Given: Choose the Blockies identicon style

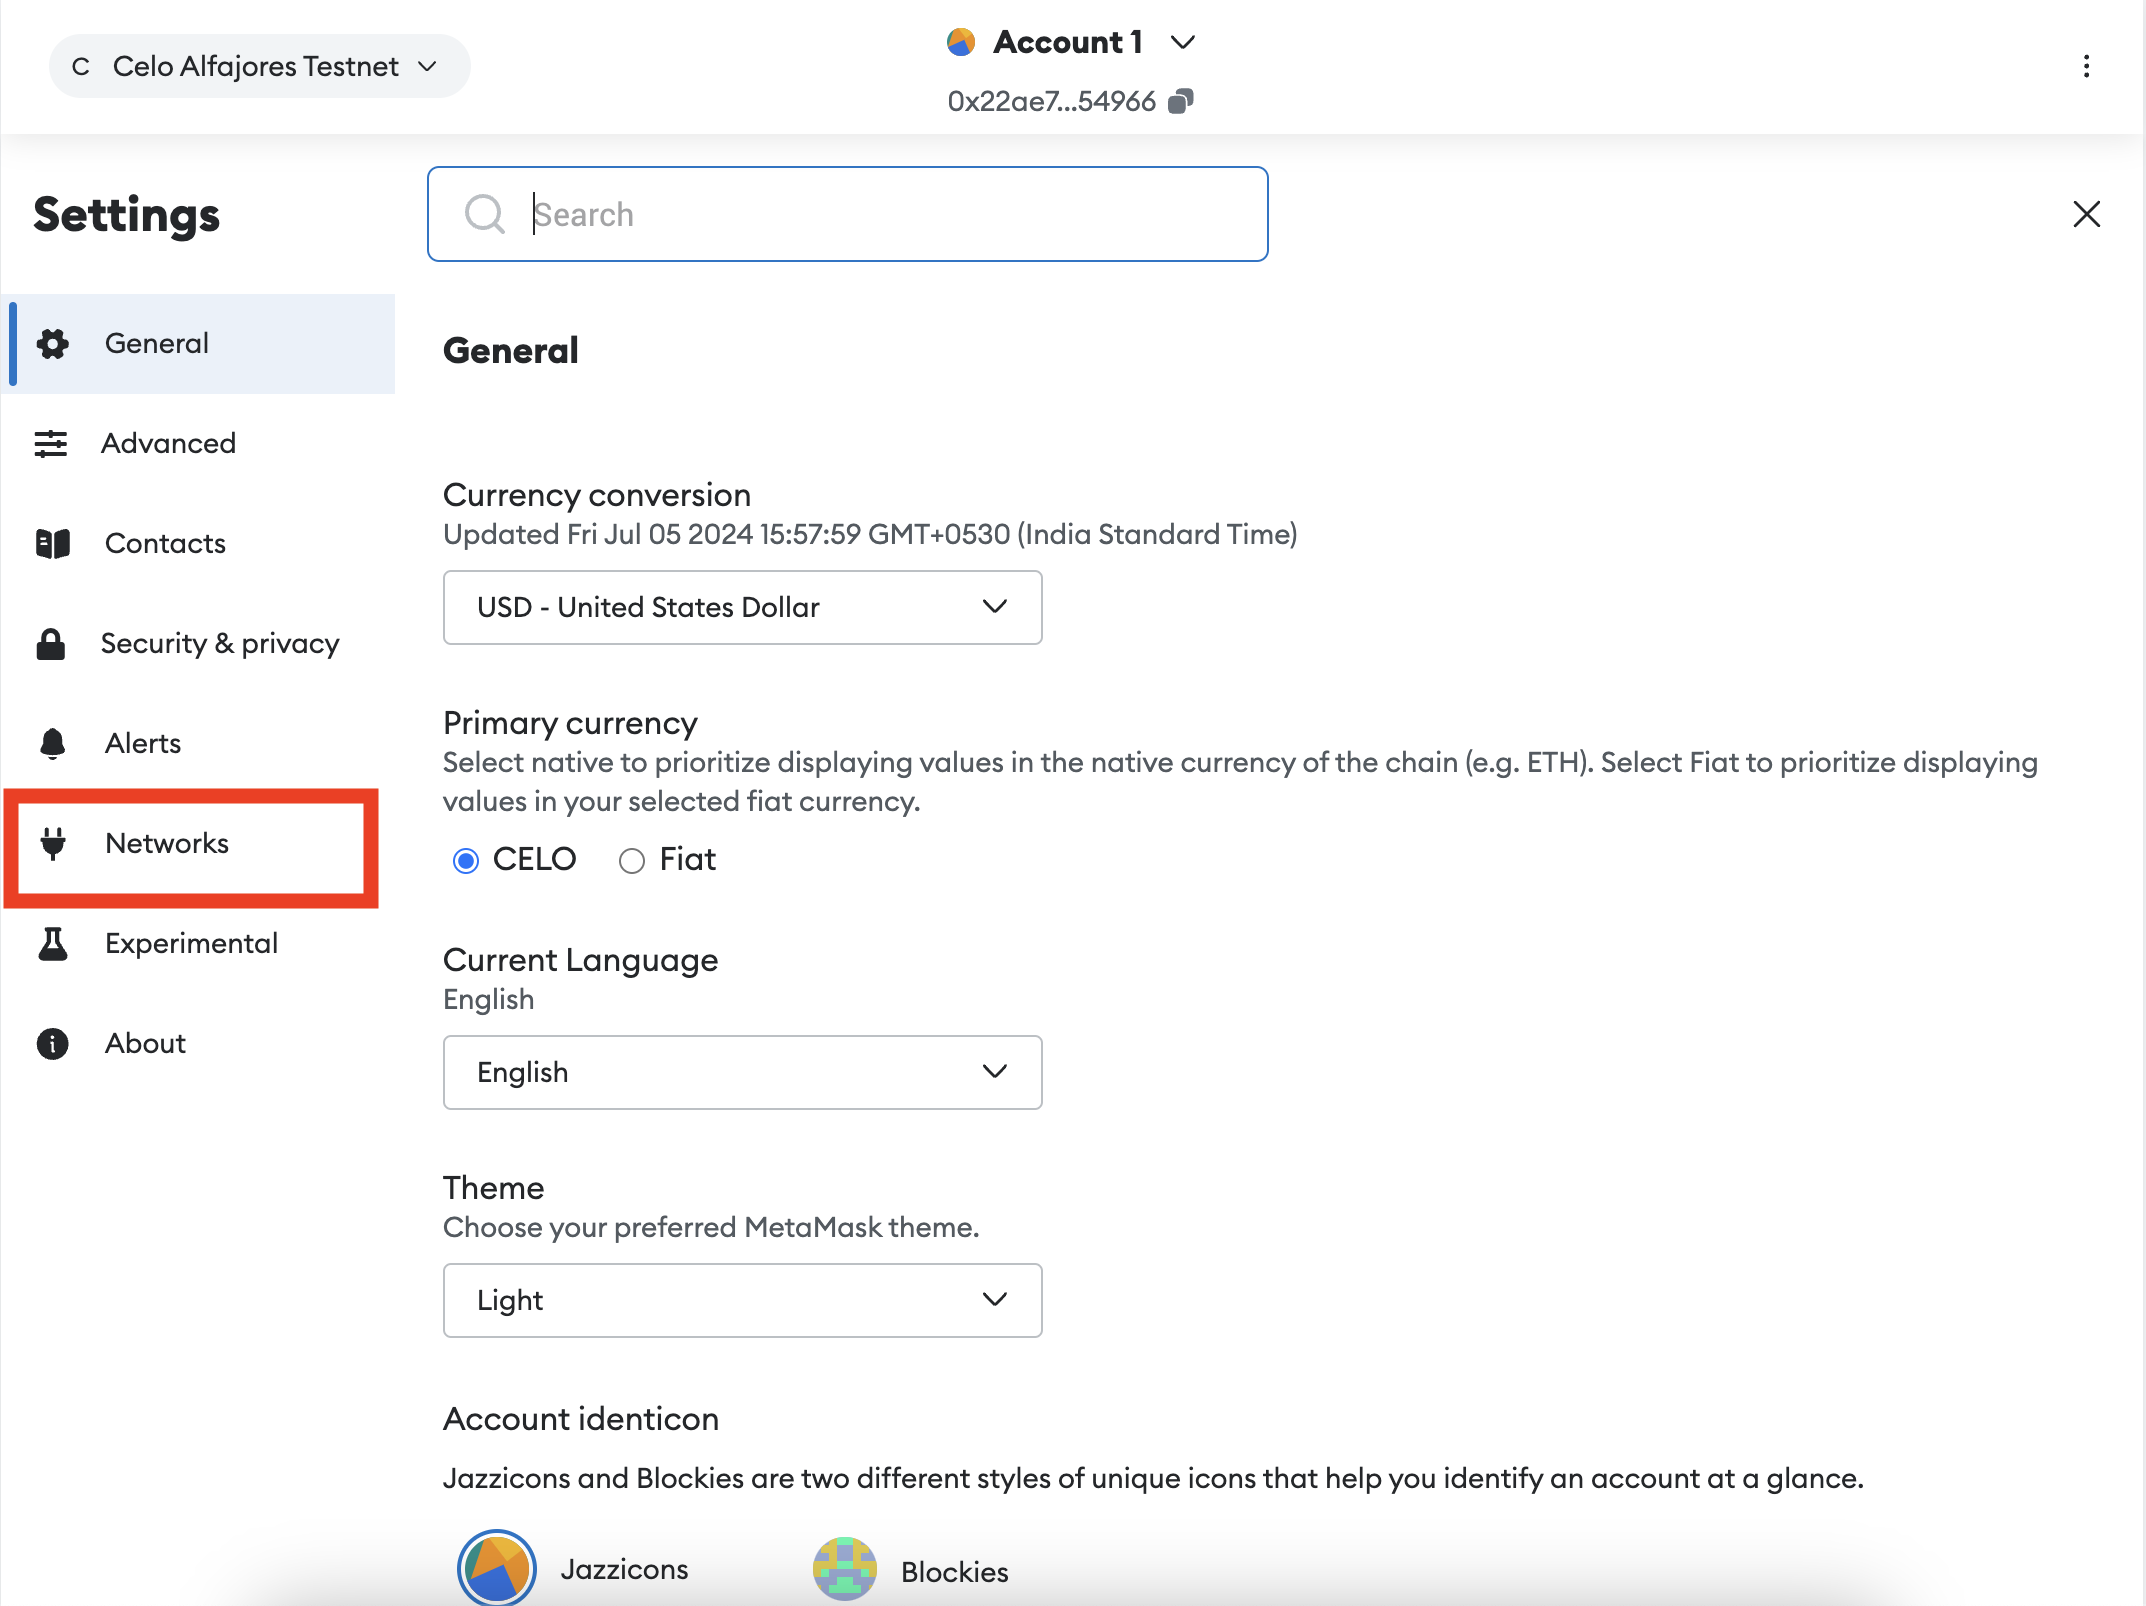Looking at the screenshot, I should point(845,1570).
